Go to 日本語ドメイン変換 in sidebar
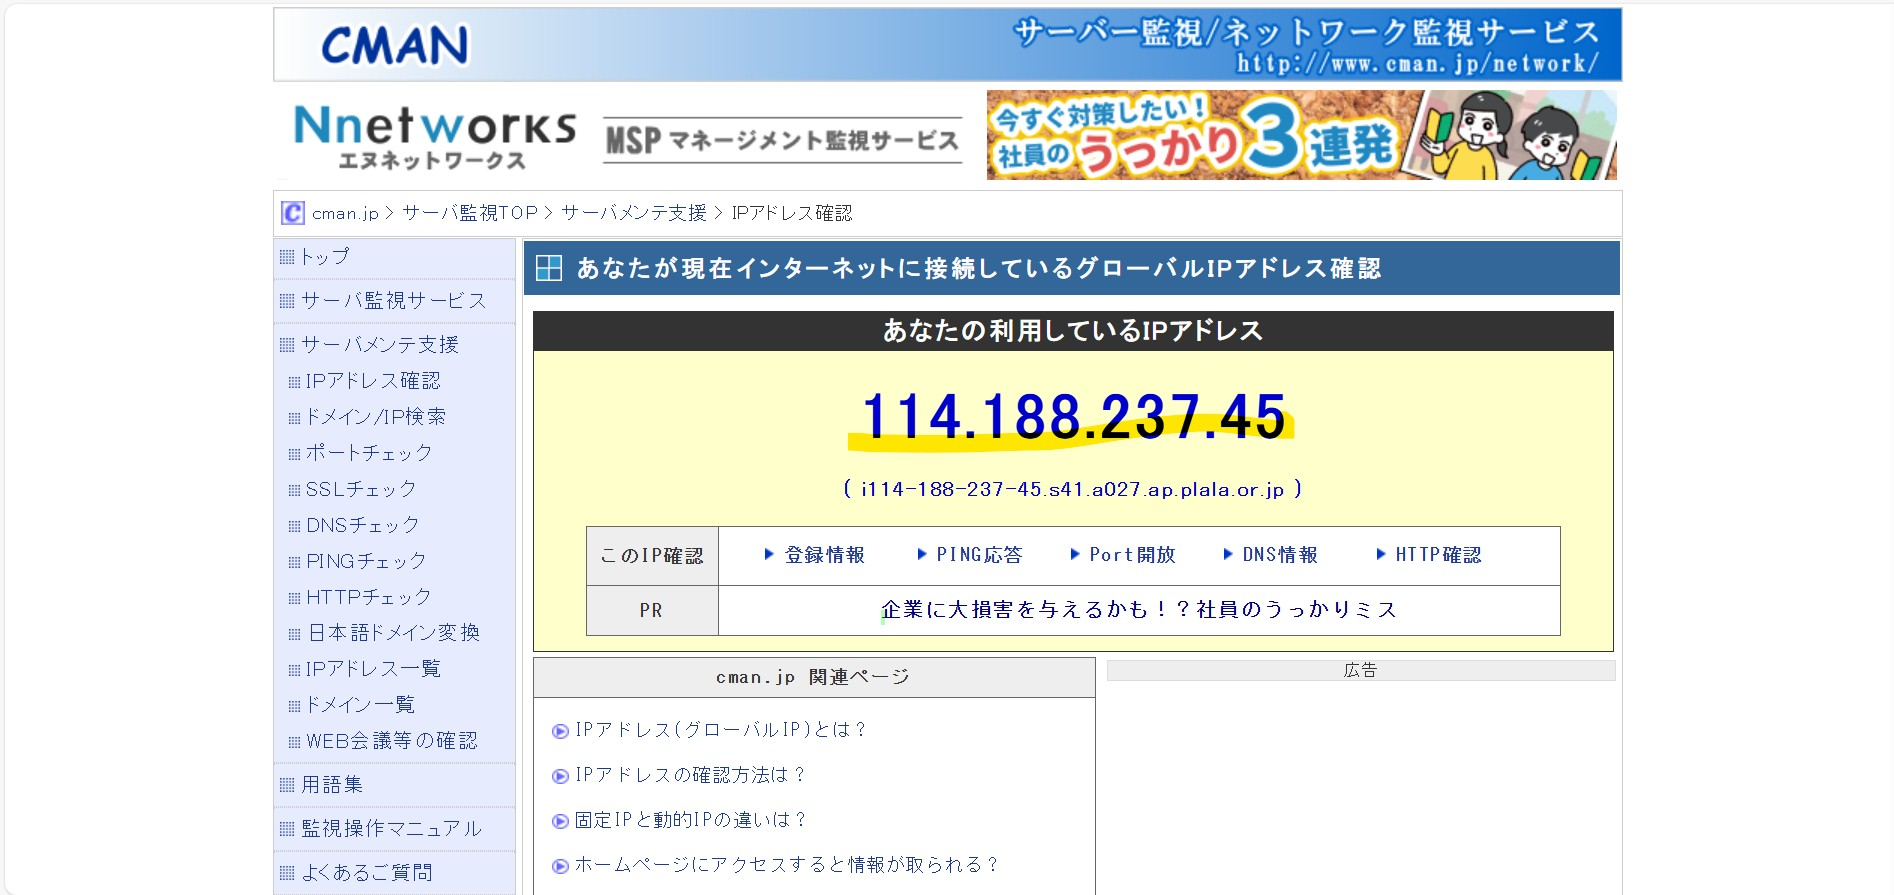This screenshot has height=895, width=1894. click(393, 633)
